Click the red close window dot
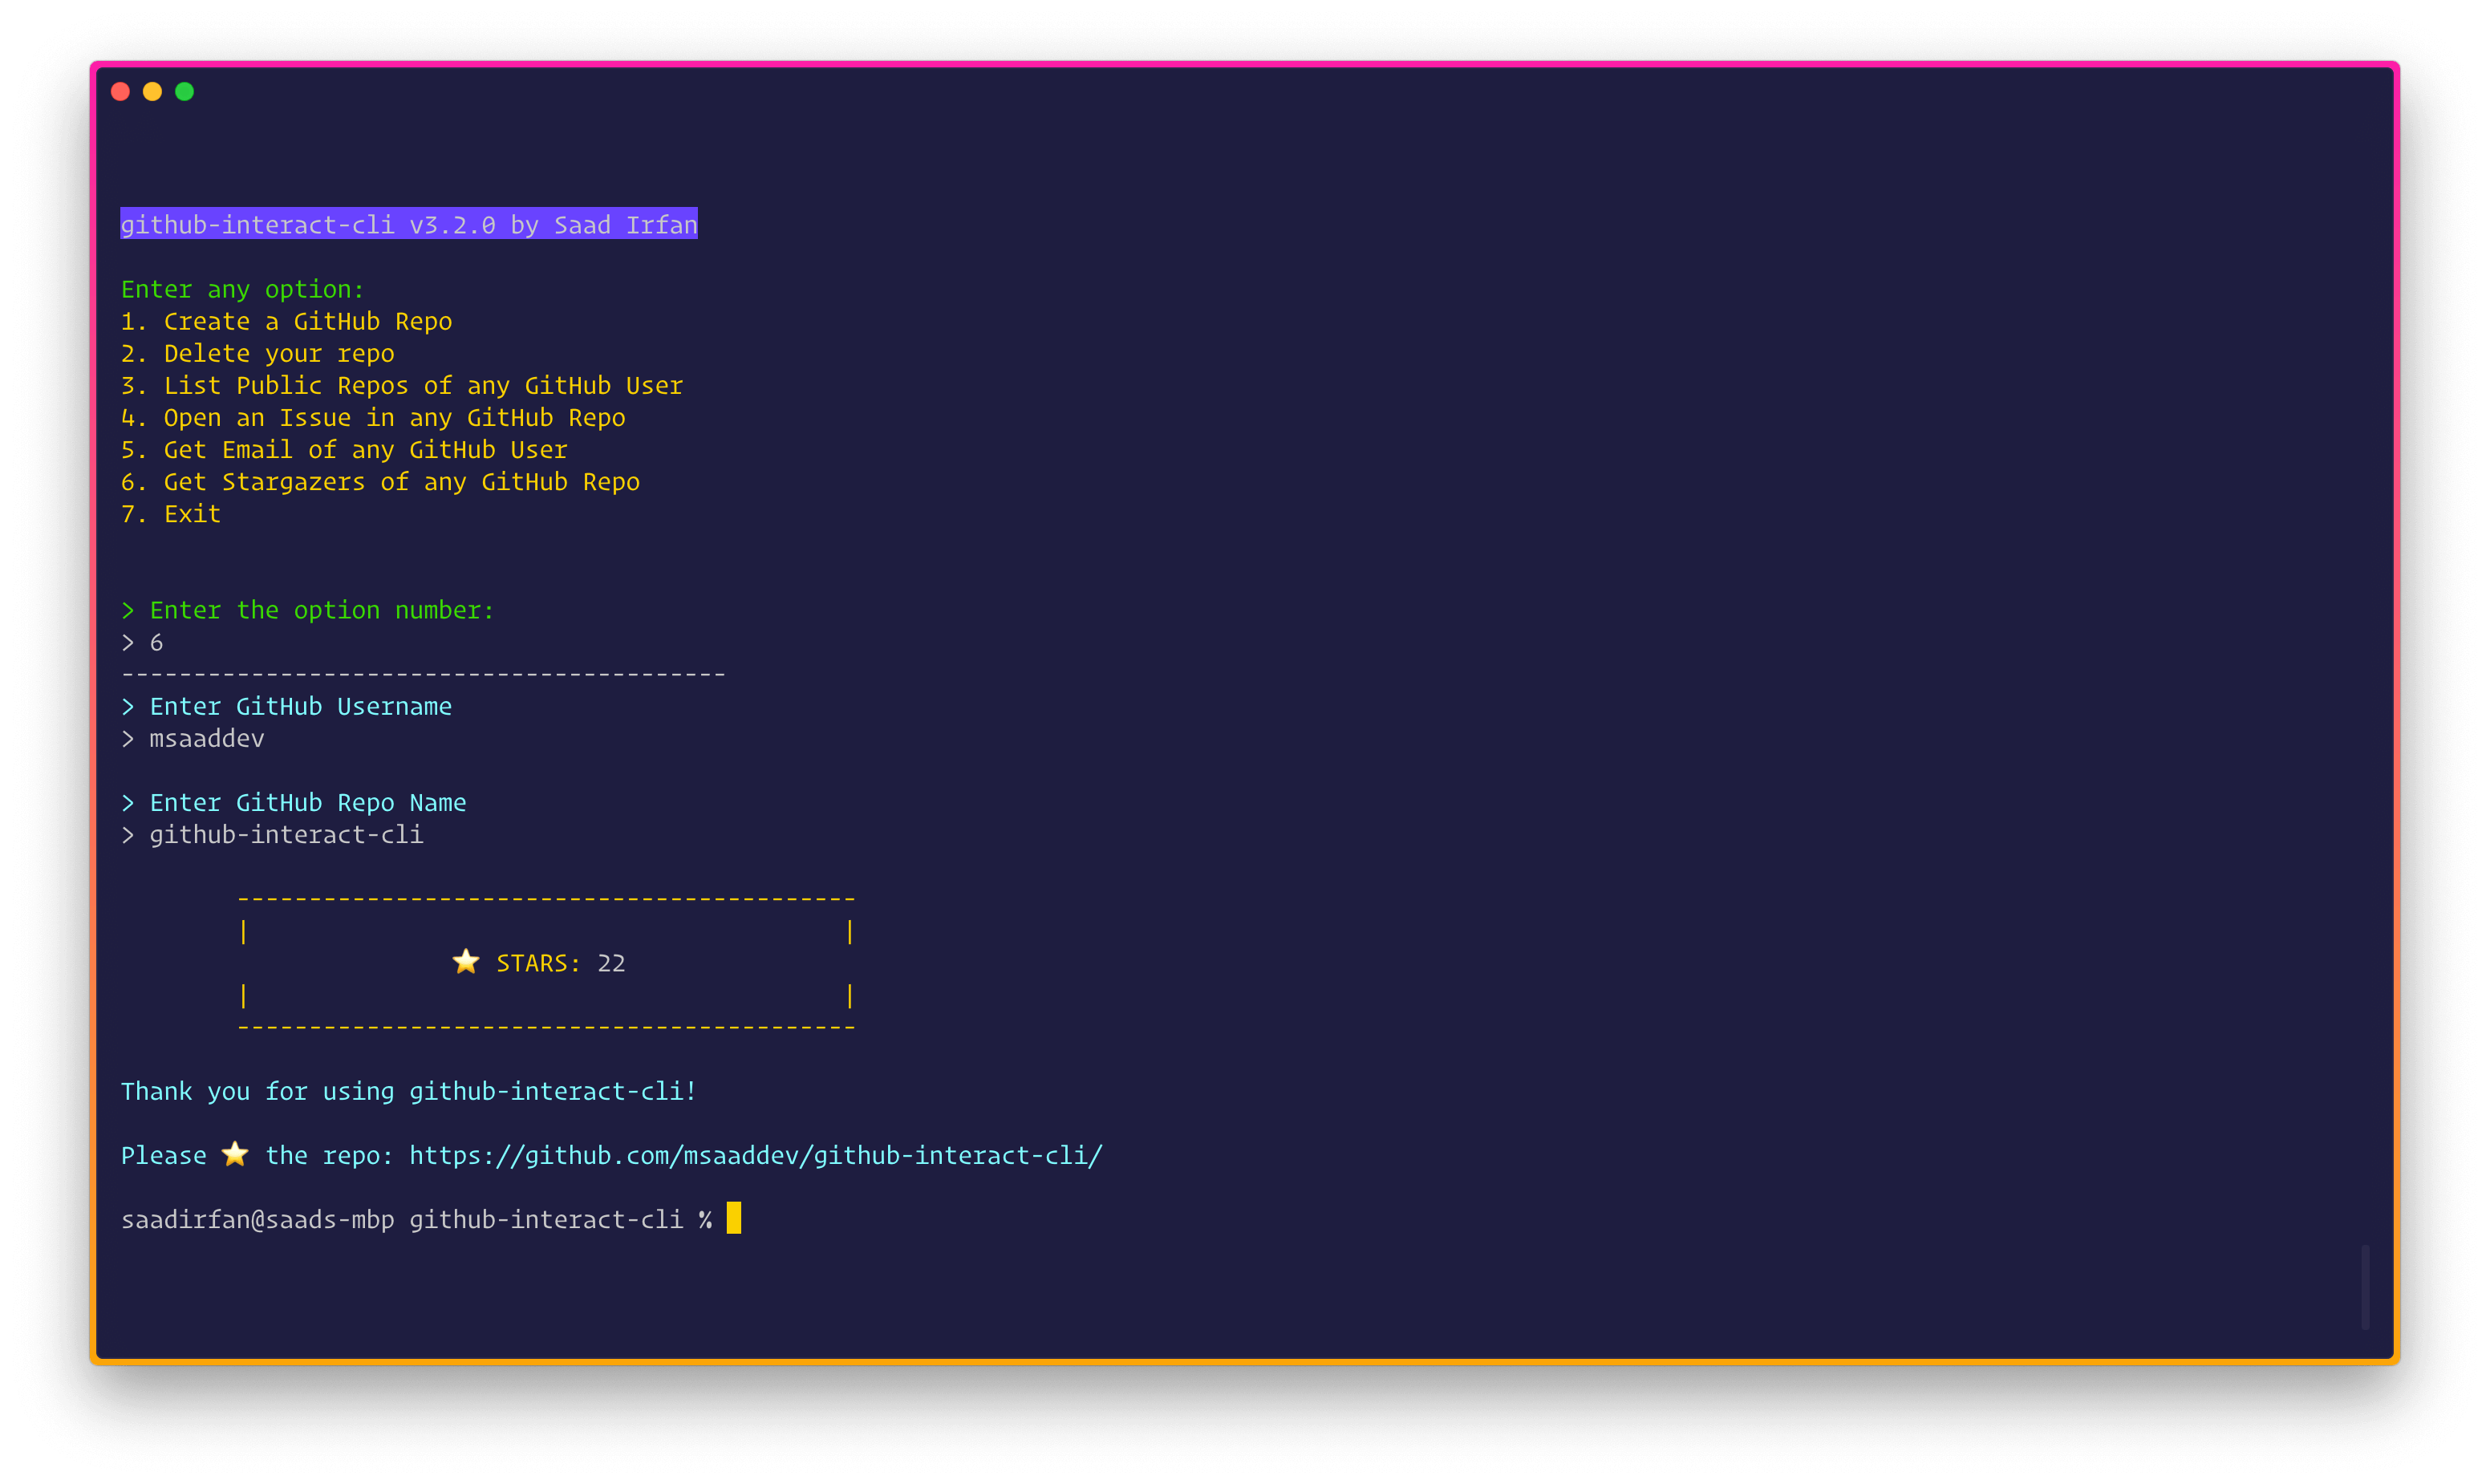The width and height of the screenshot is (2490, 1484). [x=120, y=92]
